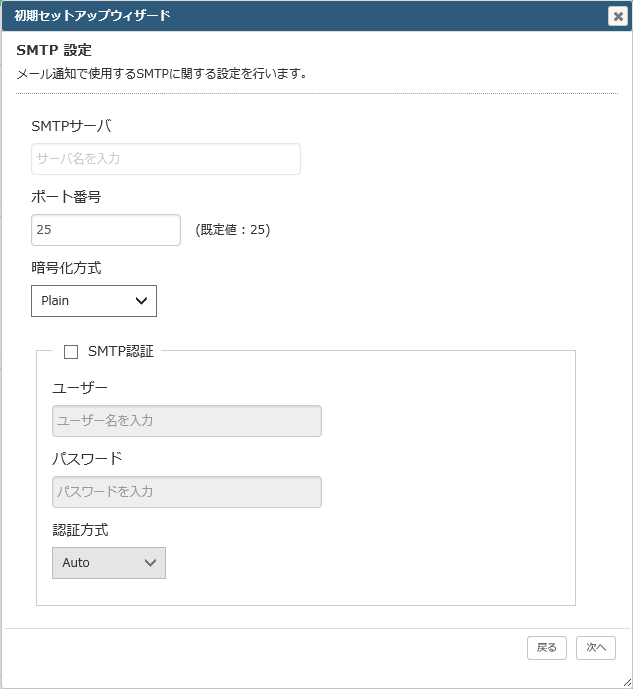This screenshot has height=689, width=633.
Task: Click the ポート番号 field showing 25
Action: click(x=106, y=230)
